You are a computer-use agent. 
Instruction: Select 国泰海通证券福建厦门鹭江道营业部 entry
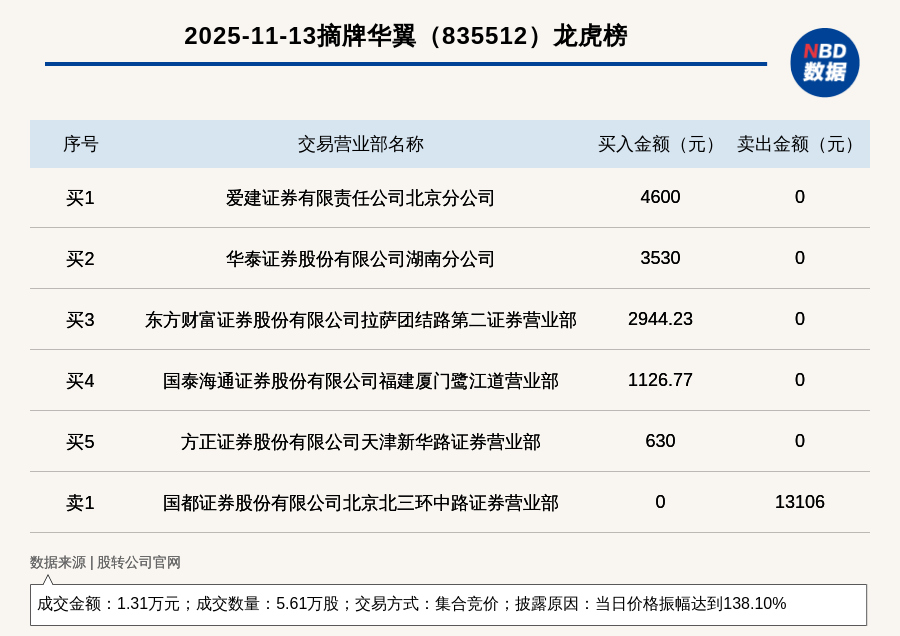click(360, 381)
